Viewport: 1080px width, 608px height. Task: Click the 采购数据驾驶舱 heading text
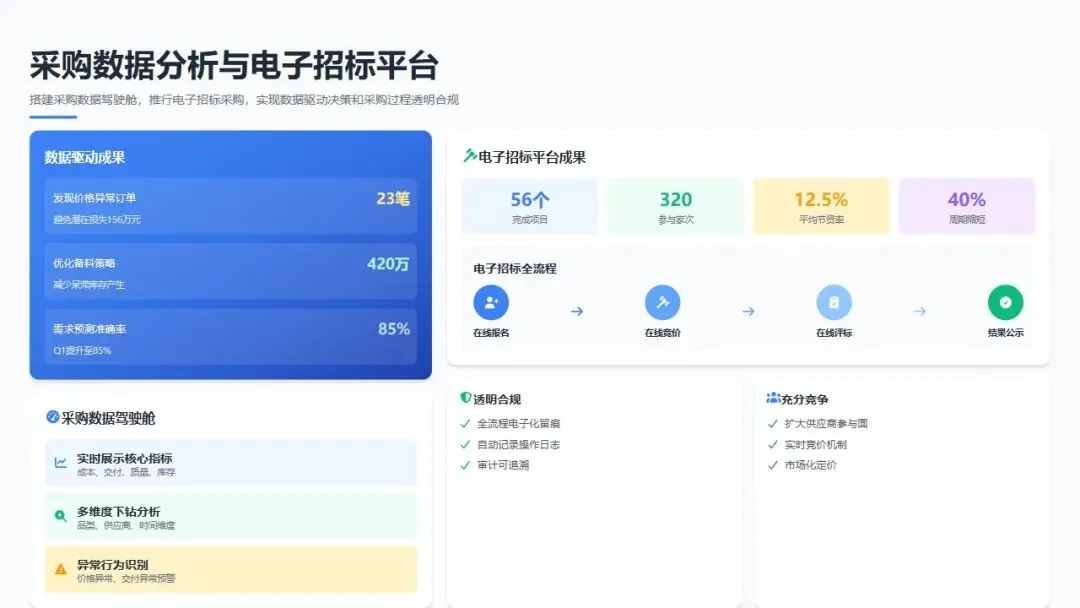pos(108,418)
